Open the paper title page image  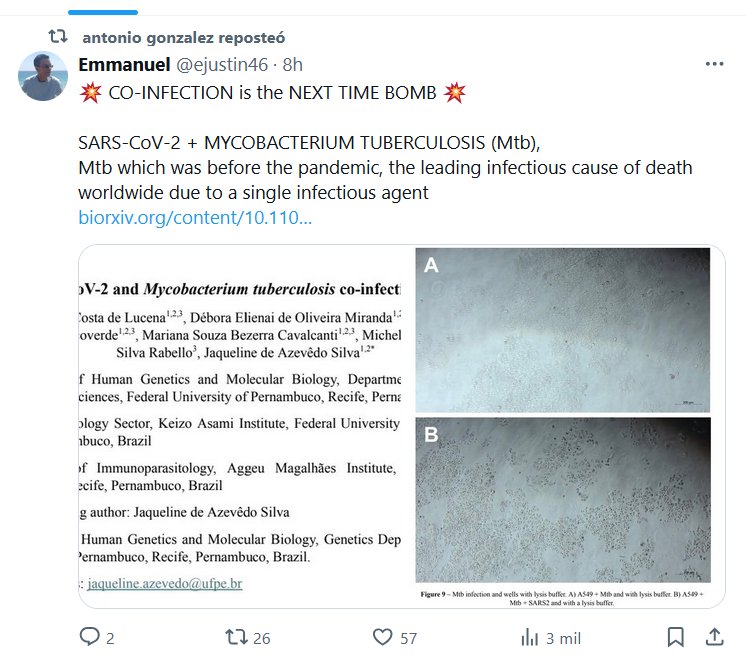click(x=240, y=426)
